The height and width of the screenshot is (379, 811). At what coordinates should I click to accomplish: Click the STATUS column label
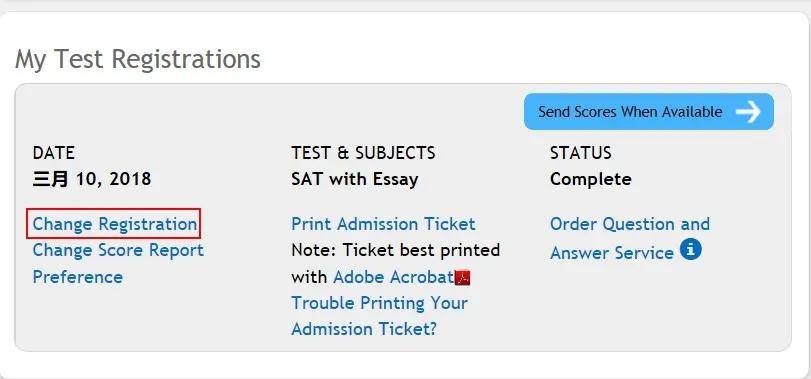coord(580,153)
